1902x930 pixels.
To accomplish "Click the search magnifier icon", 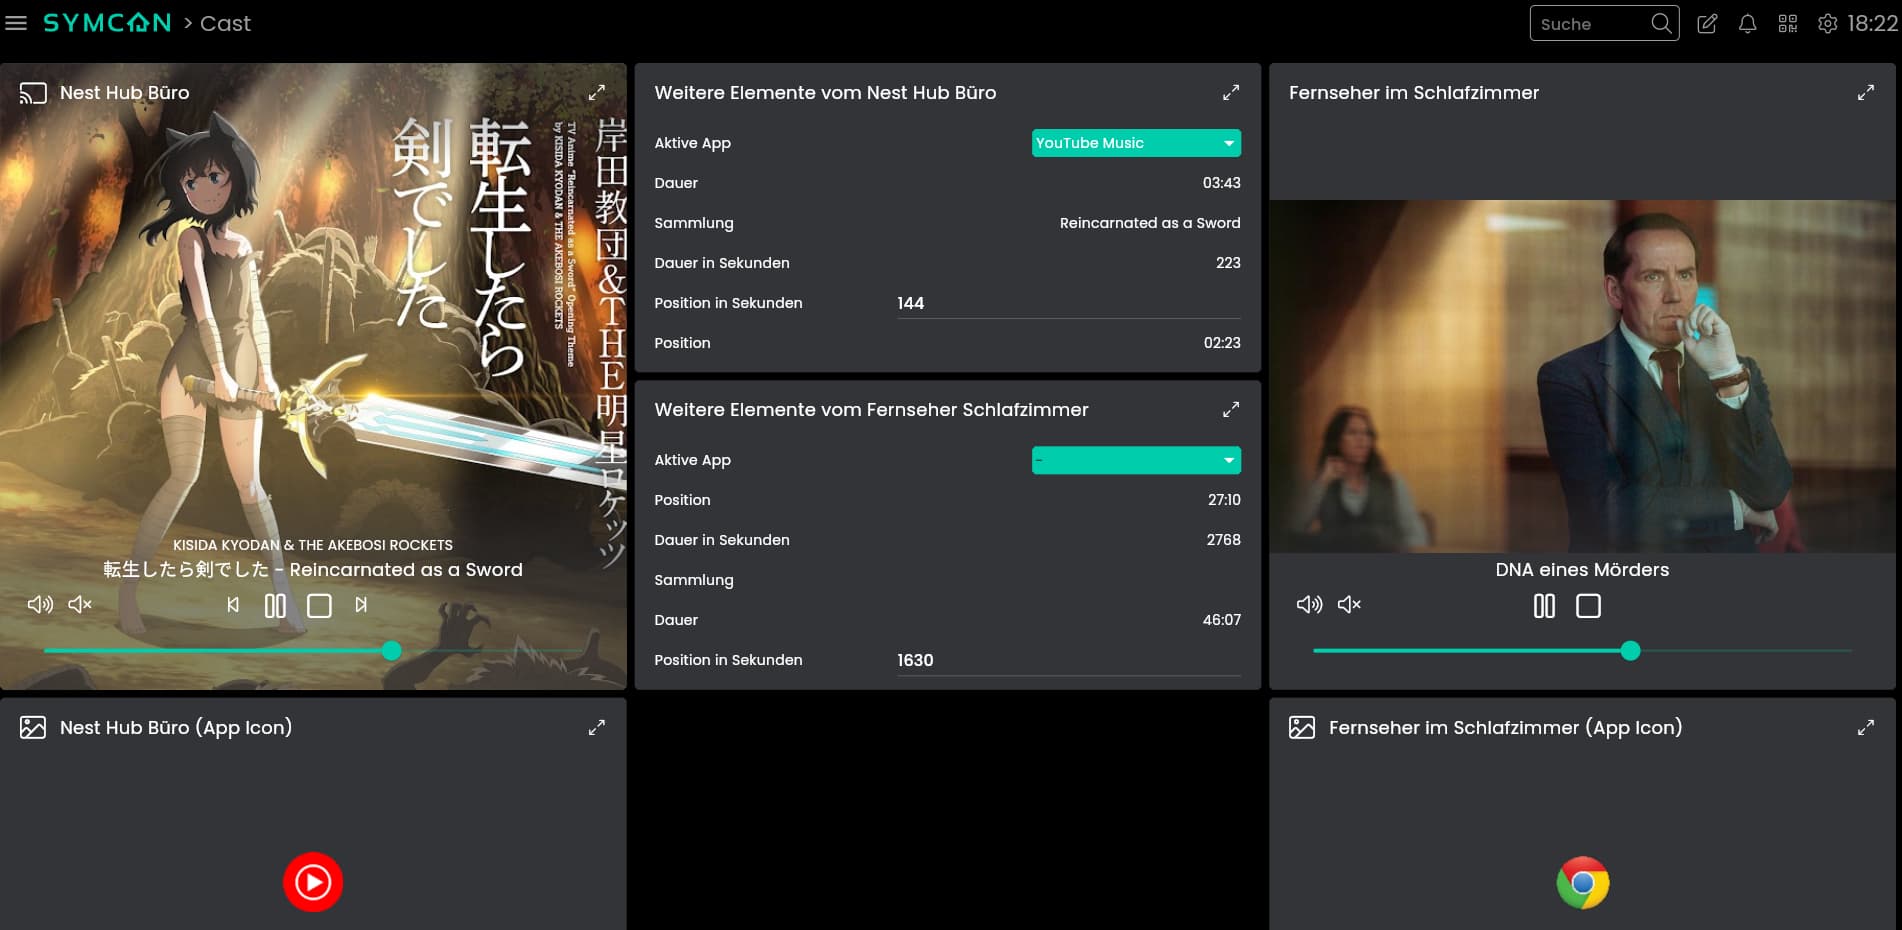I will pyautogui.click(x=1661, y=23).
